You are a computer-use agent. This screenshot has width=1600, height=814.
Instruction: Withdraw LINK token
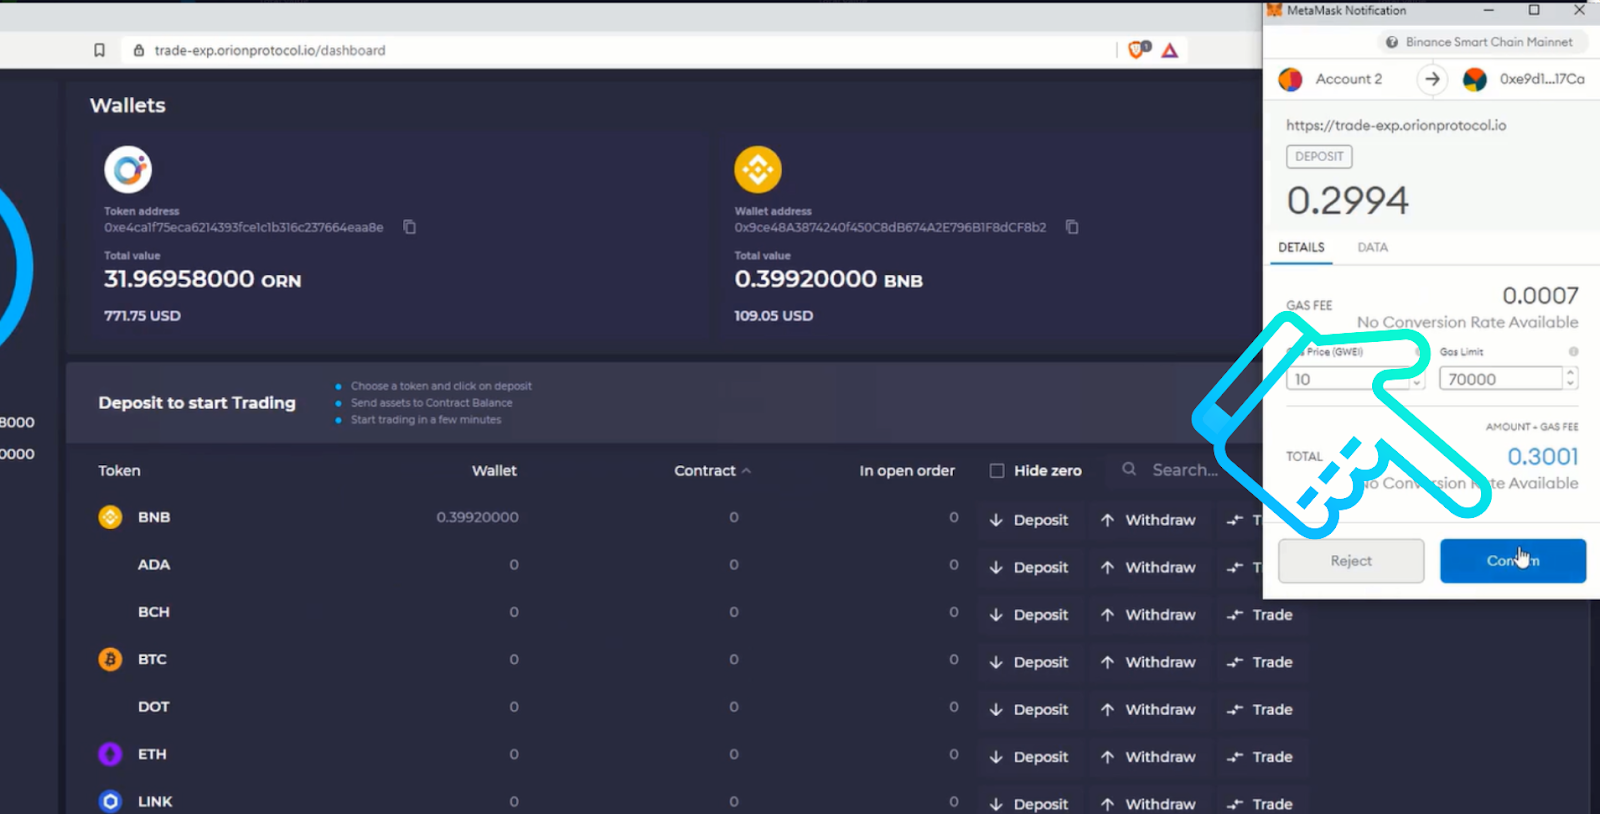1148,803
